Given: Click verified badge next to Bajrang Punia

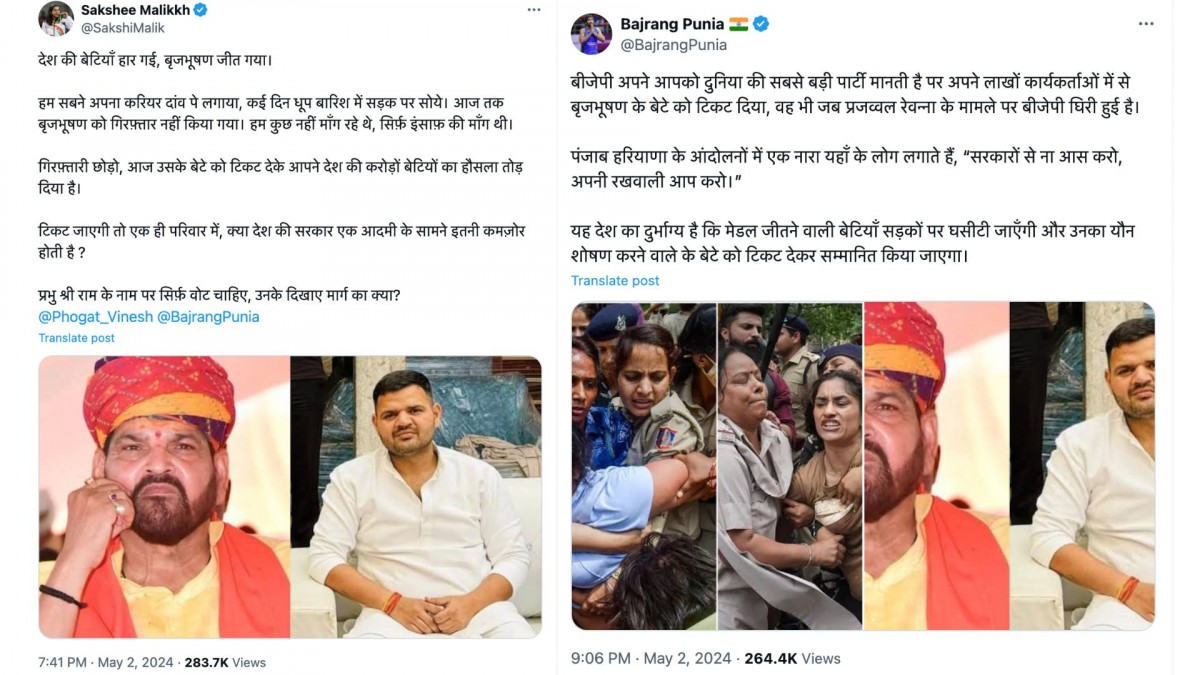Looking at the screenshot, I should 761,24.
